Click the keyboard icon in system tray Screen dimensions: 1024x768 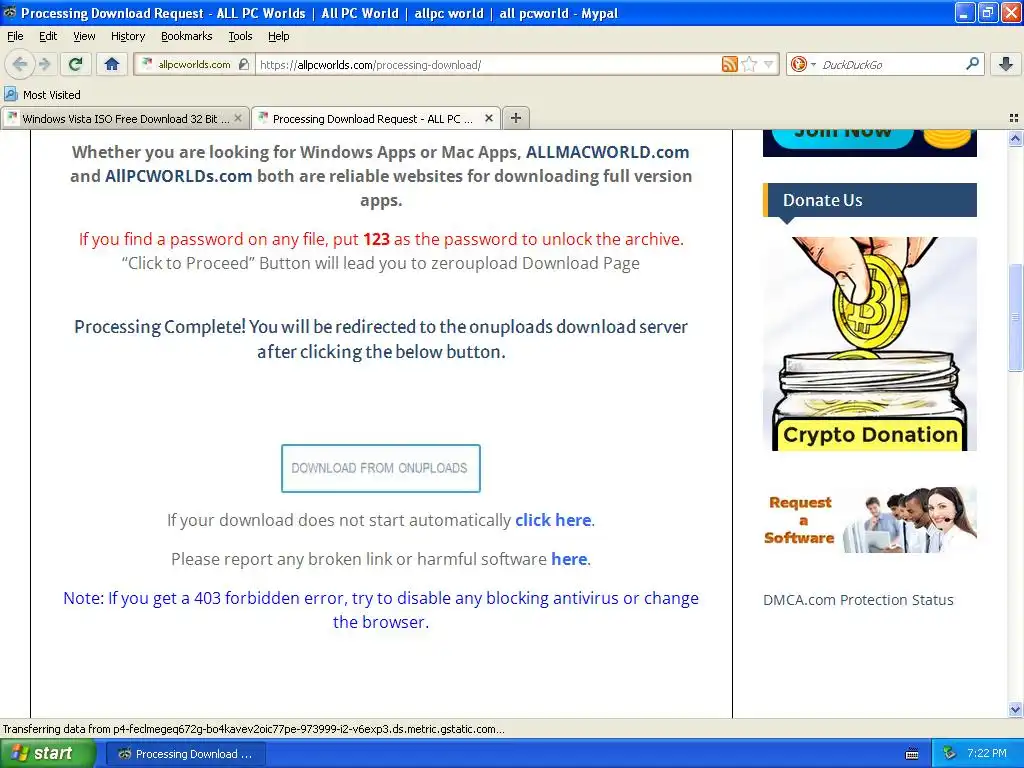tap(912, 754)
